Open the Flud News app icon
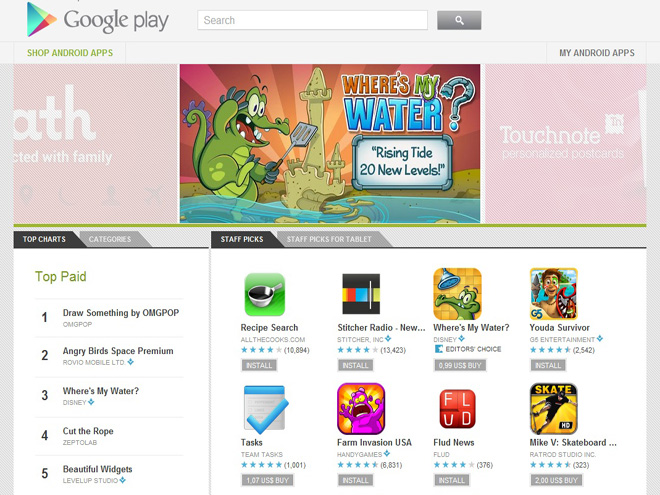The height and width of the screenshot is (495, 660). click(458, 409)
